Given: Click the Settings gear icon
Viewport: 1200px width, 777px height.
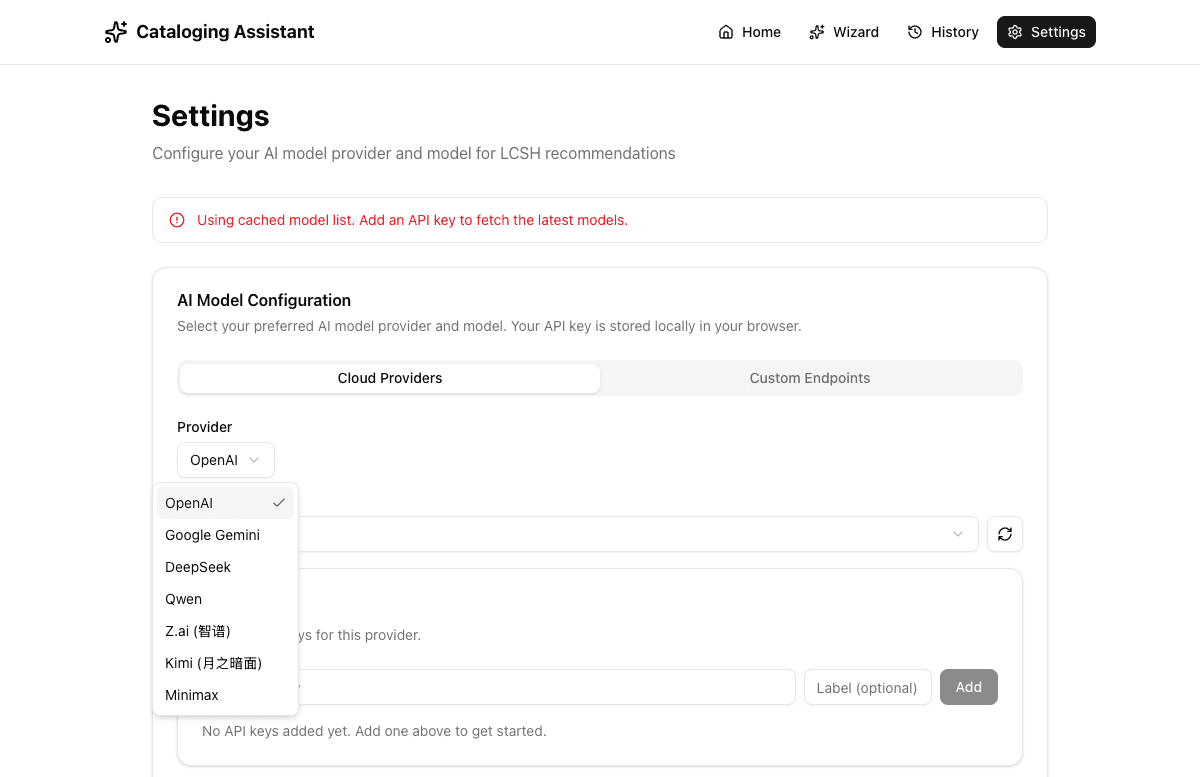Looking at the screenshot, I should [x=1015, y=32].
